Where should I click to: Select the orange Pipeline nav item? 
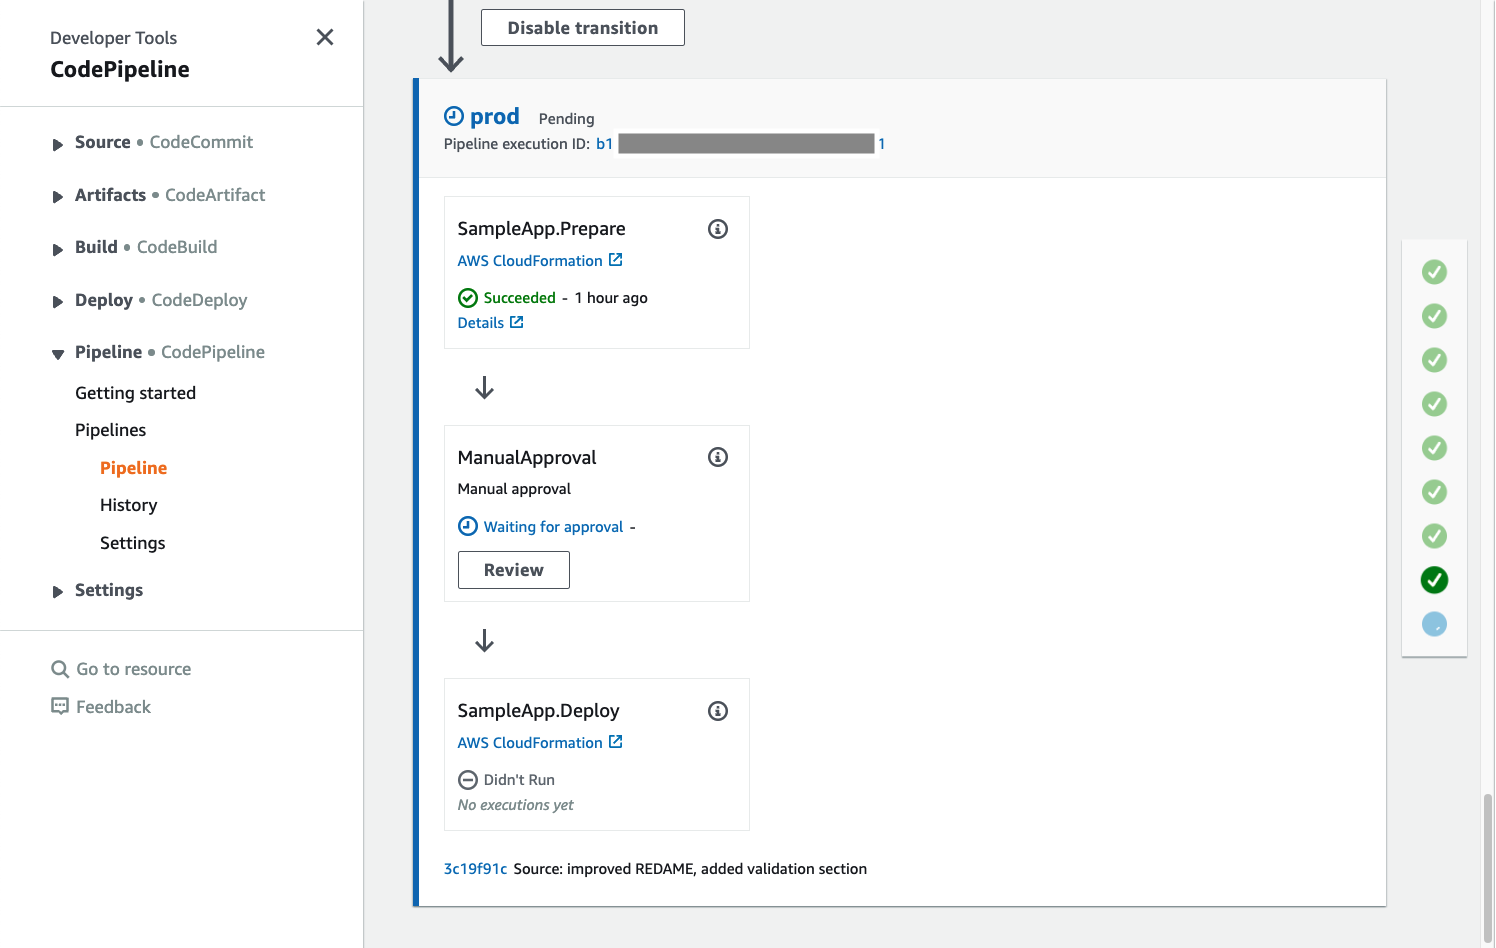click(133, 468)
